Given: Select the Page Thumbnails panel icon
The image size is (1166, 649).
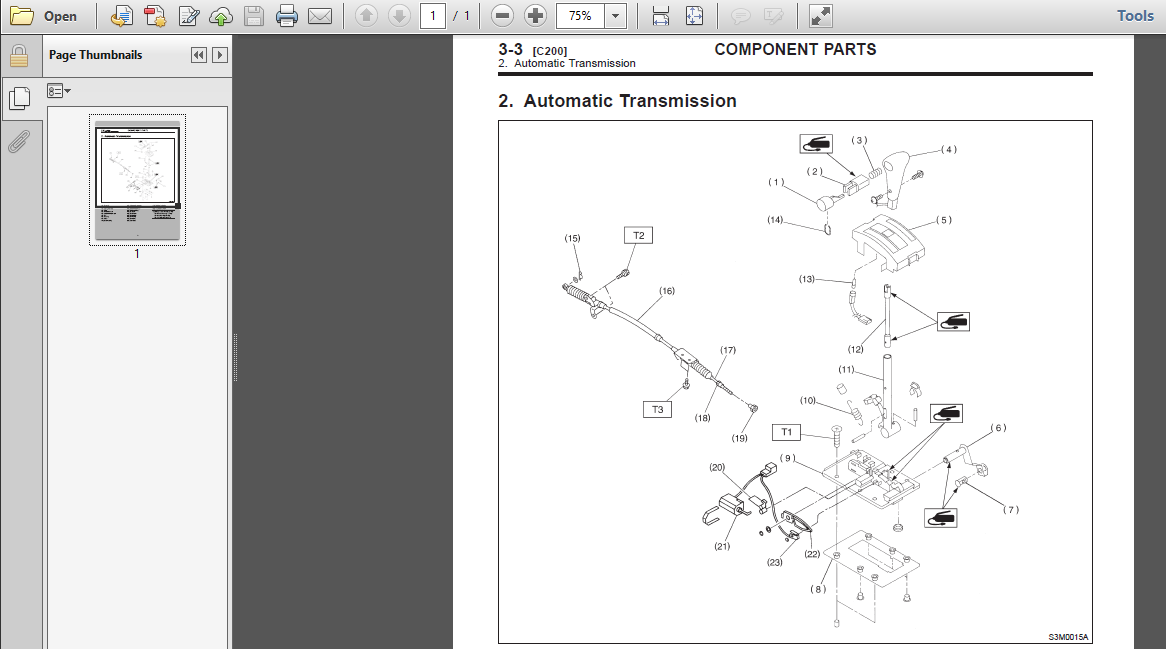Looking at the screenshot, I should coord(19,98).
